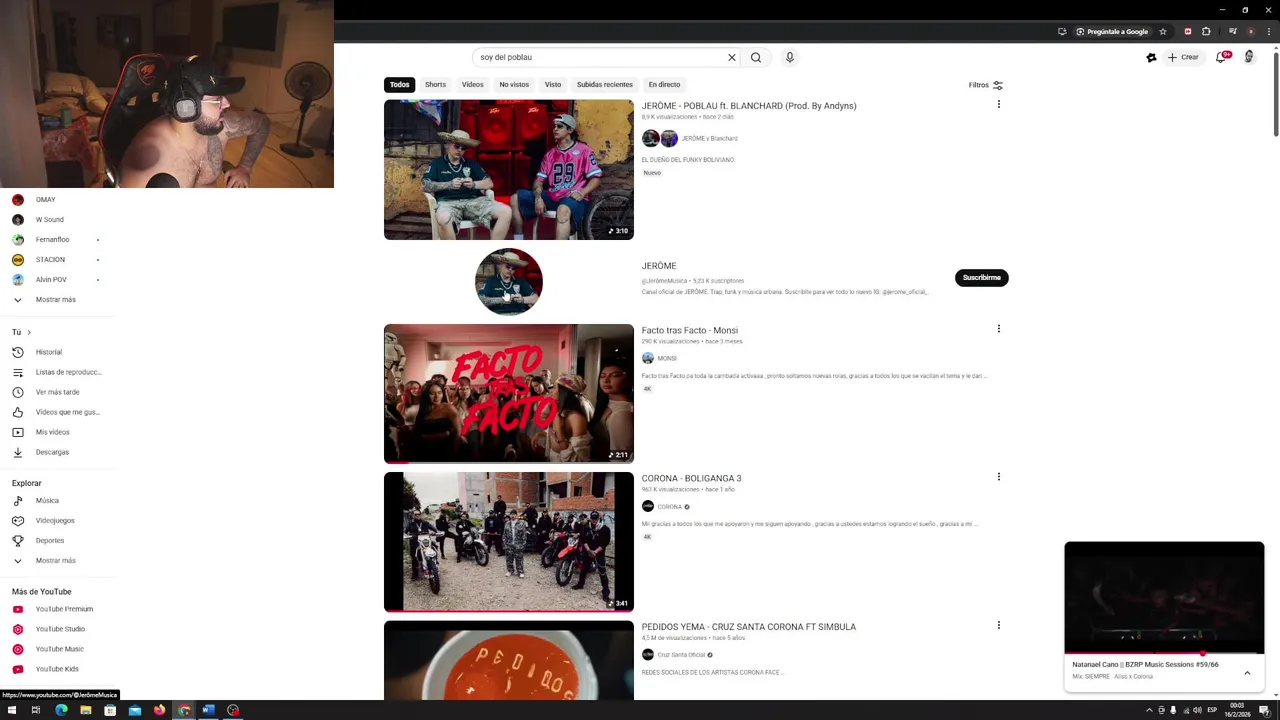Clear the search box with the X icon
This screenshot has height=720, width=1280.
(x=731, y=57)
